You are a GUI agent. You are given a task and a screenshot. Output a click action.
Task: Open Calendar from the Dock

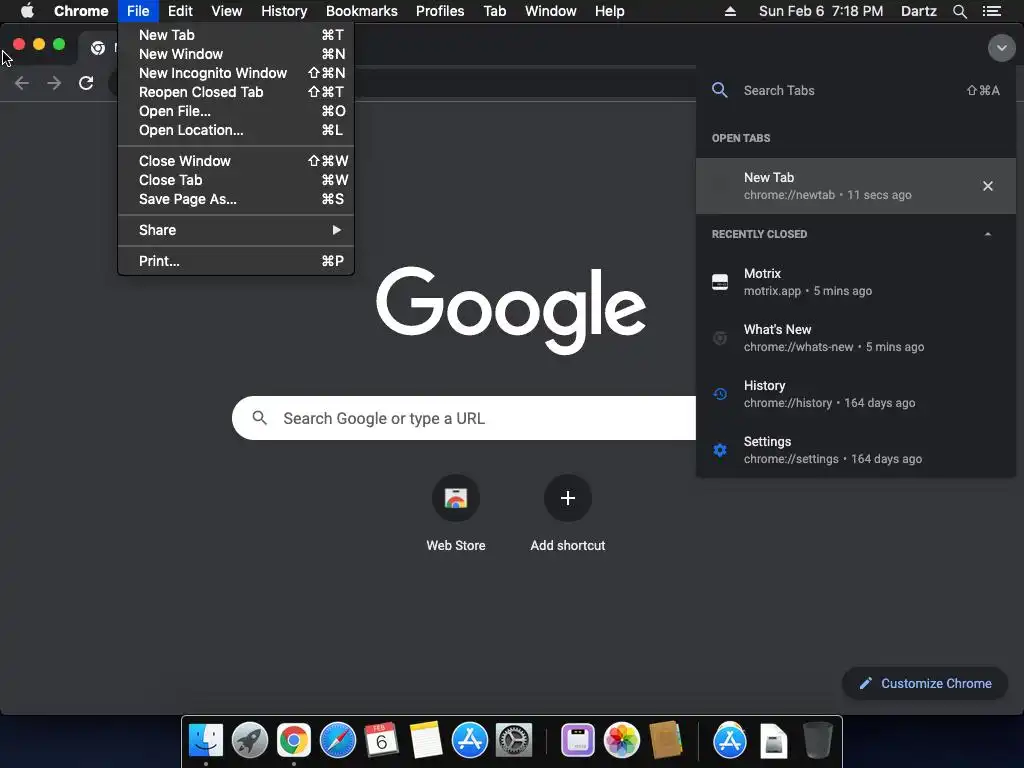381,741
